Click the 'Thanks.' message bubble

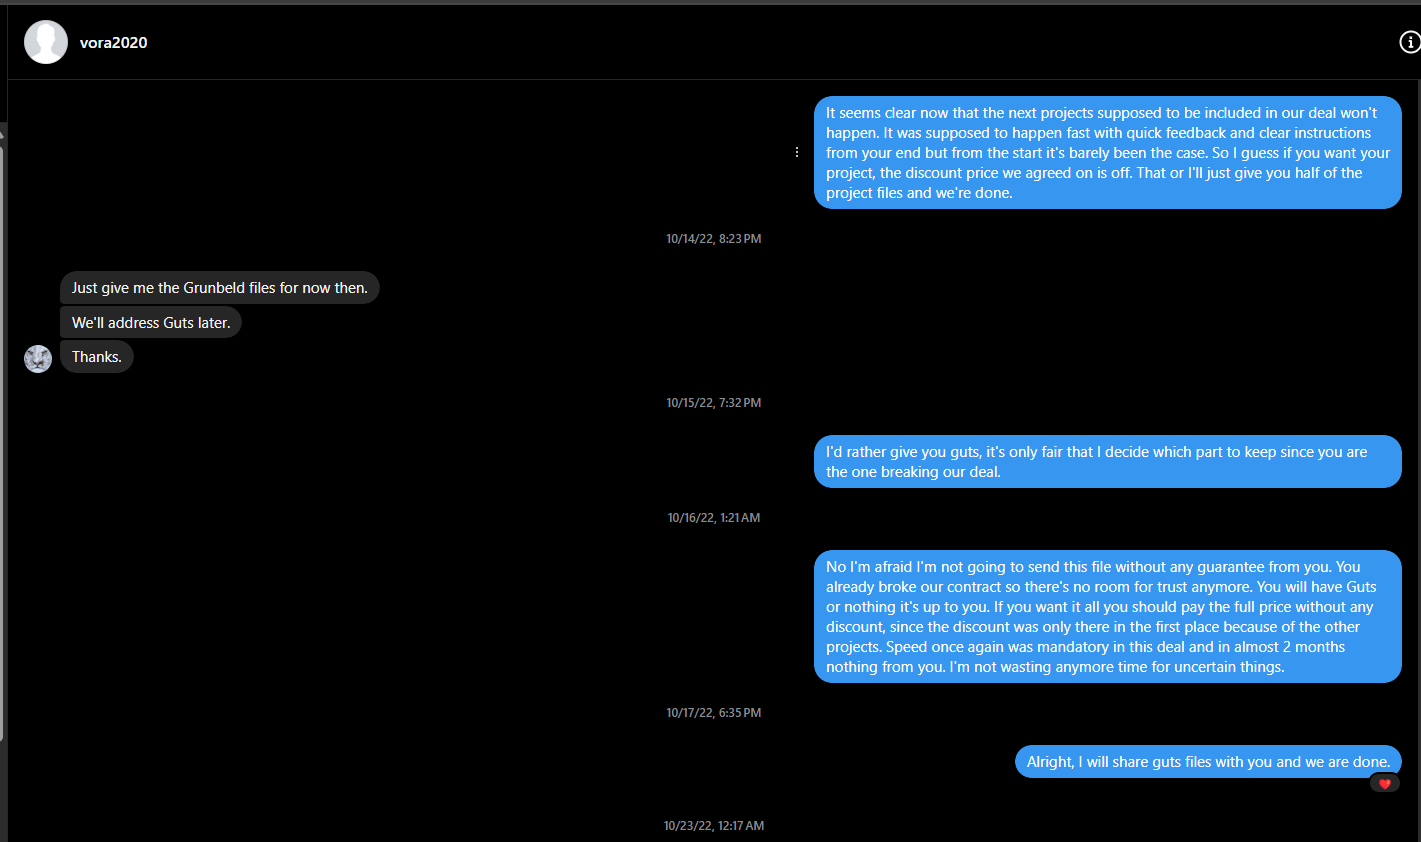click(x=97, y=357)
